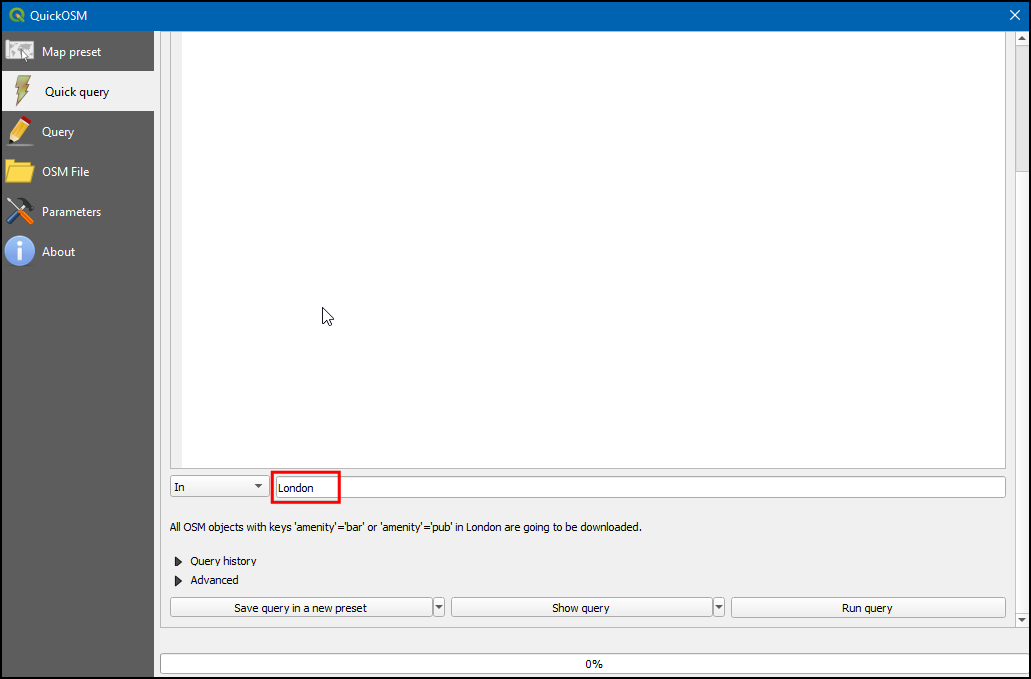Click the scrollbar down arrow

(1022, 620)
